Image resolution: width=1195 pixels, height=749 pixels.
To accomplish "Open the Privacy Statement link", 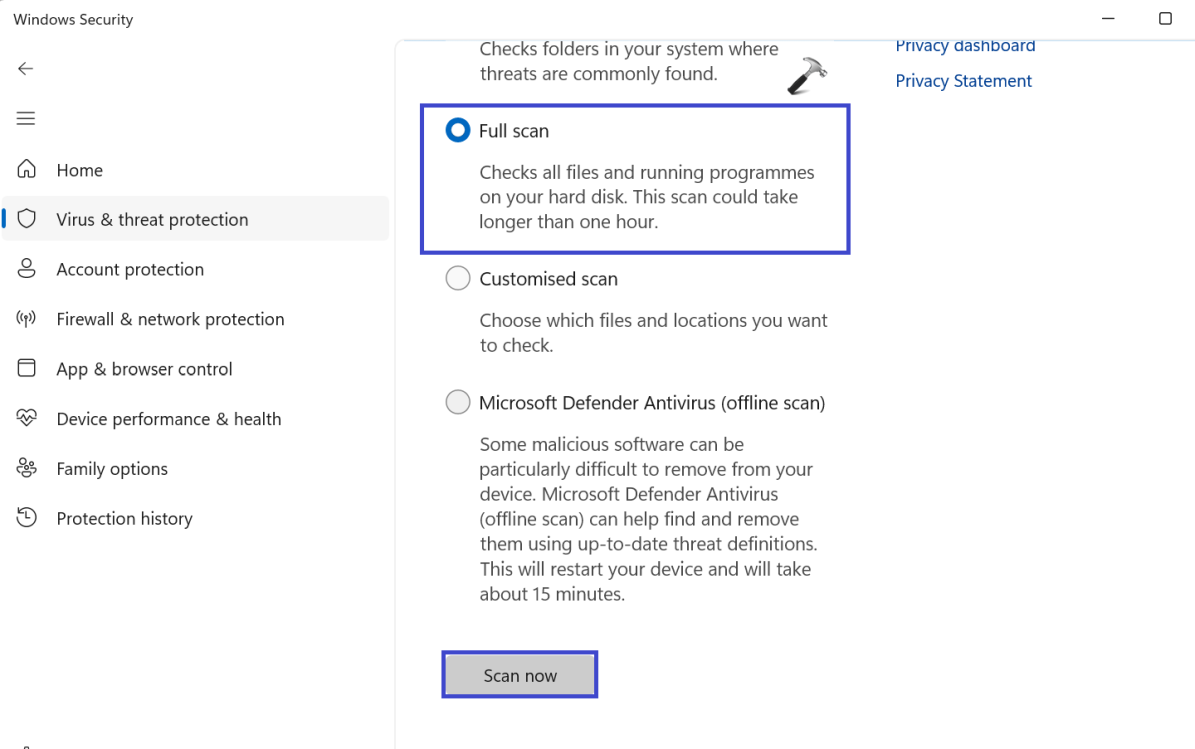I will (x=963, y=81).
